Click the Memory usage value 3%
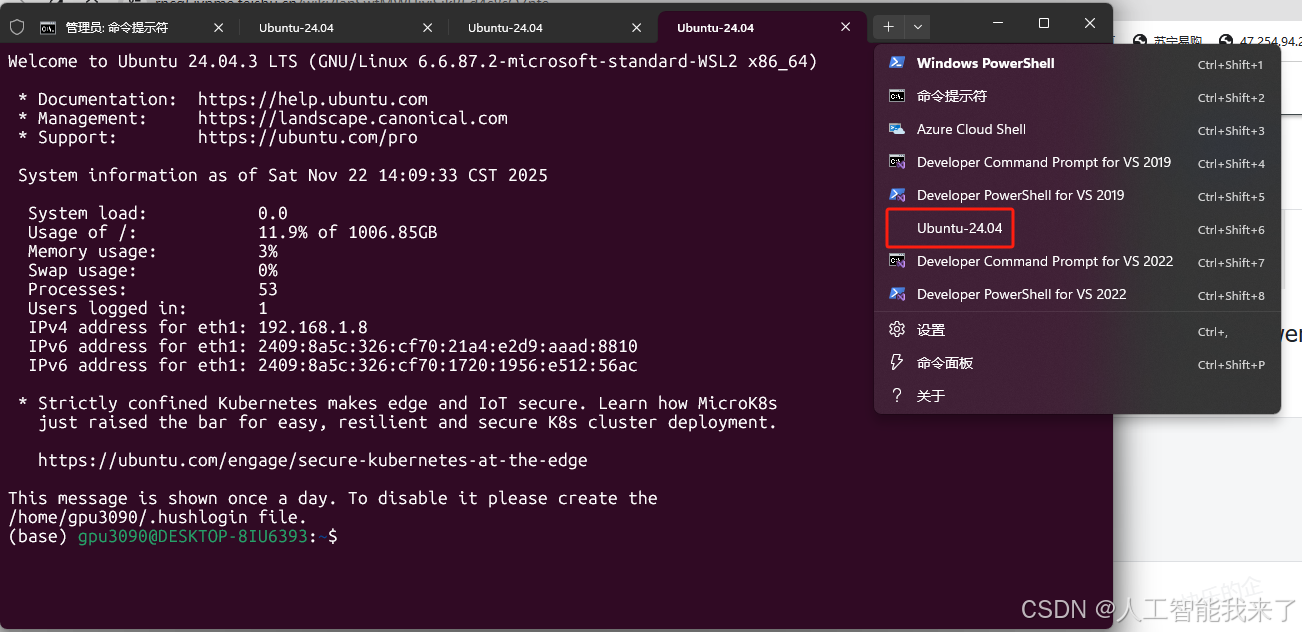Image resolution: width=1302 pixels, height=632 pixels. pyautogui.click(x=268, y=251)
